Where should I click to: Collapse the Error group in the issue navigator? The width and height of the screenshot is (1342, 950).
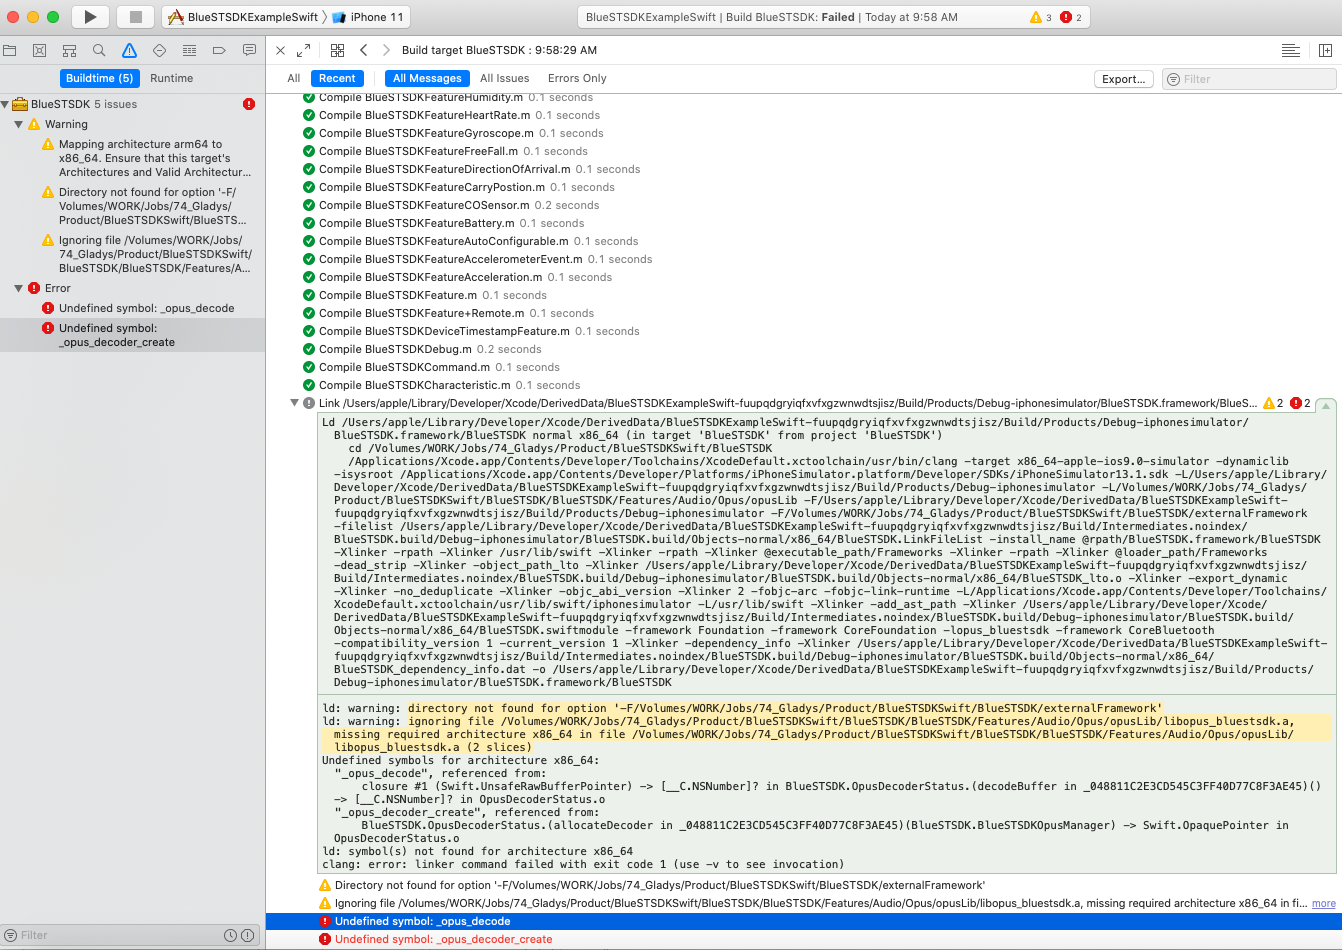pyautogui.click(x=18, y=288)
